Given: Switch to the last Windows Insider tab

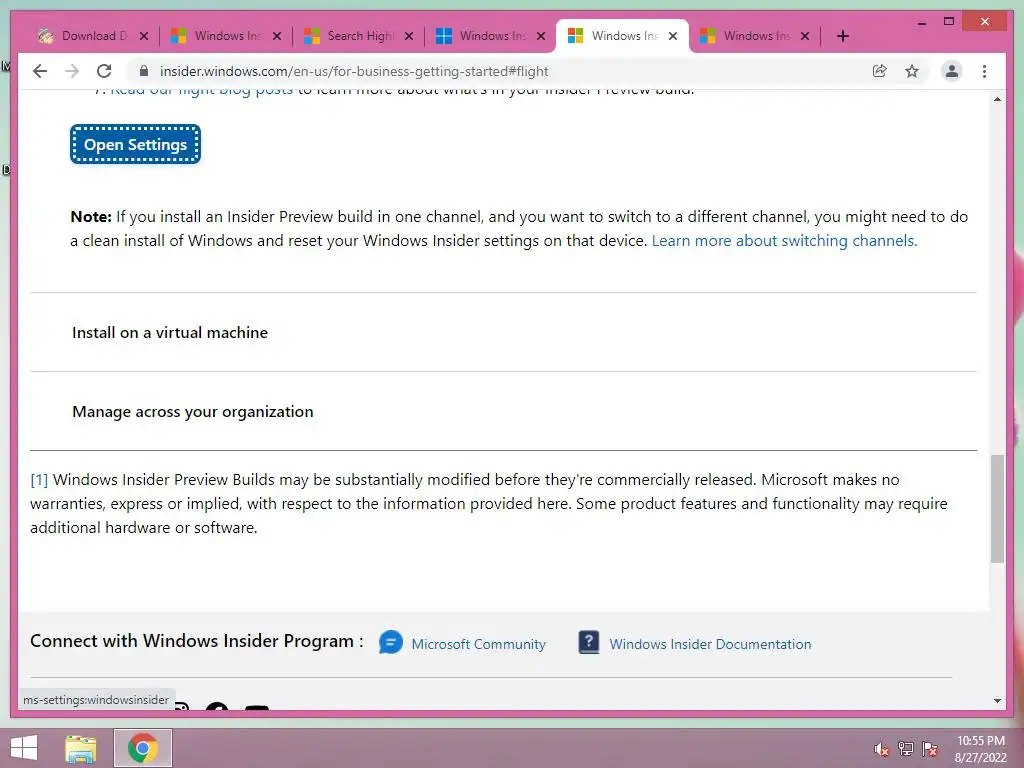Looking at the screenshot, I should (754, 36).
